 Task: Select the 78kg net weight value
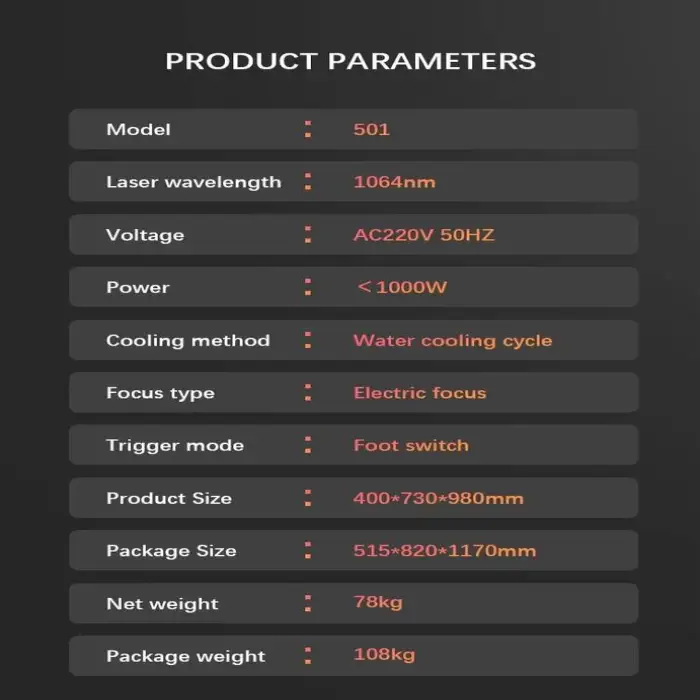click(376, 603)
